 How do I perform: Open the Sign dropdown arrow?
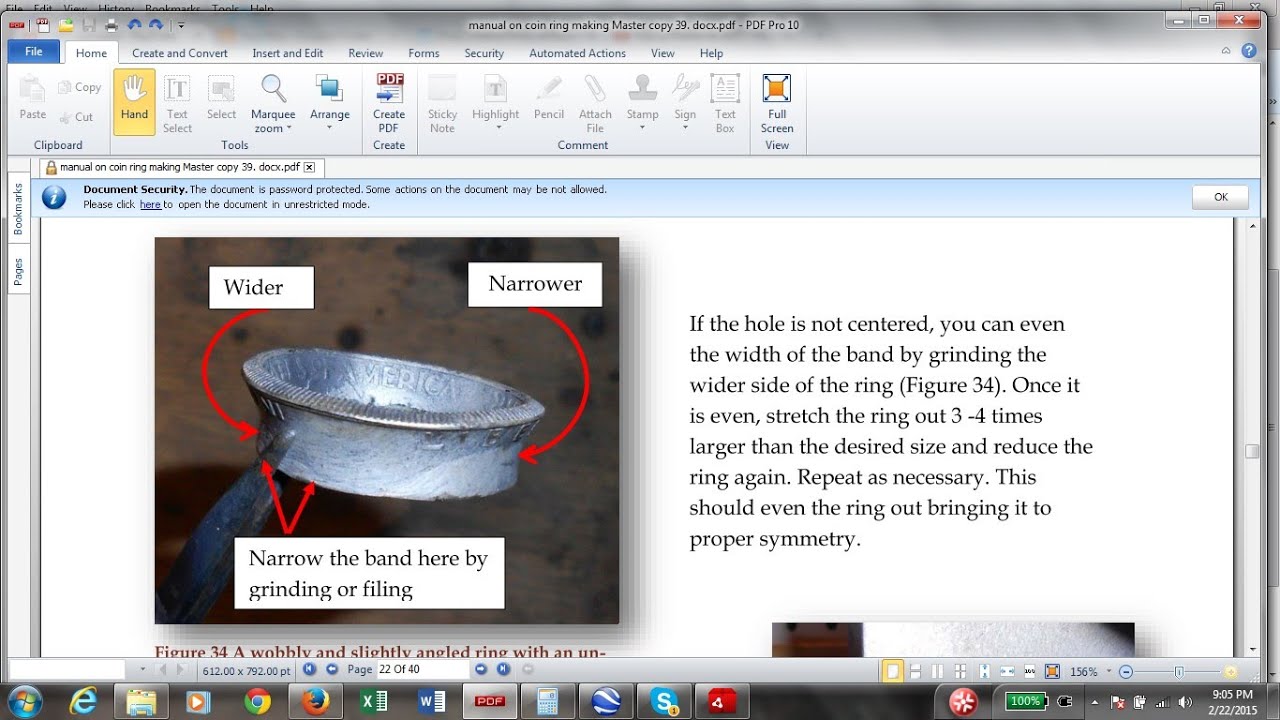[x=685, y=129]
